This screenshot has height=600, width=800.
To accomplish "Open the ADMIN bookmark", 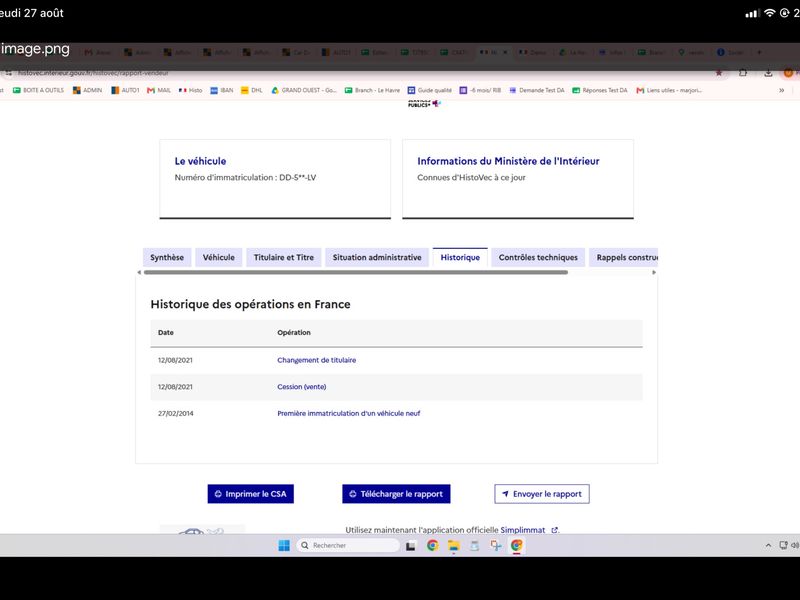I will (x=87, y=90).
